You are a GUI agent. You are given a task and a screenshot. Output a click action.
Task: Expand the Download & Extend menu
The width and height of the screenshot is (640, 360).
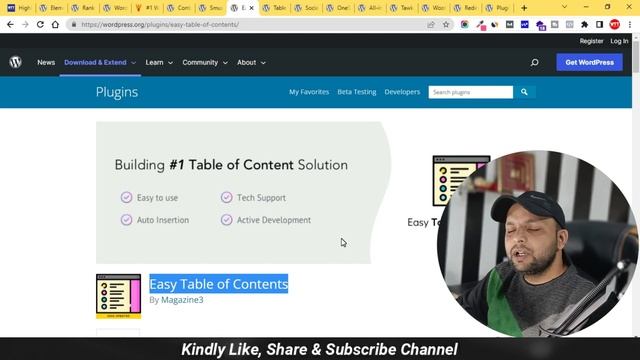[100, 62]
